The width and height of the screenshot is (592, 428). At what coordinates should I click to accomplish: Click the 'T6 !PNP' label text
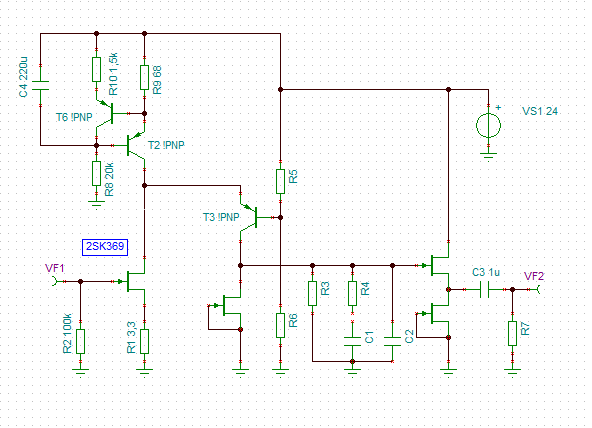click(x=74, y=117)
